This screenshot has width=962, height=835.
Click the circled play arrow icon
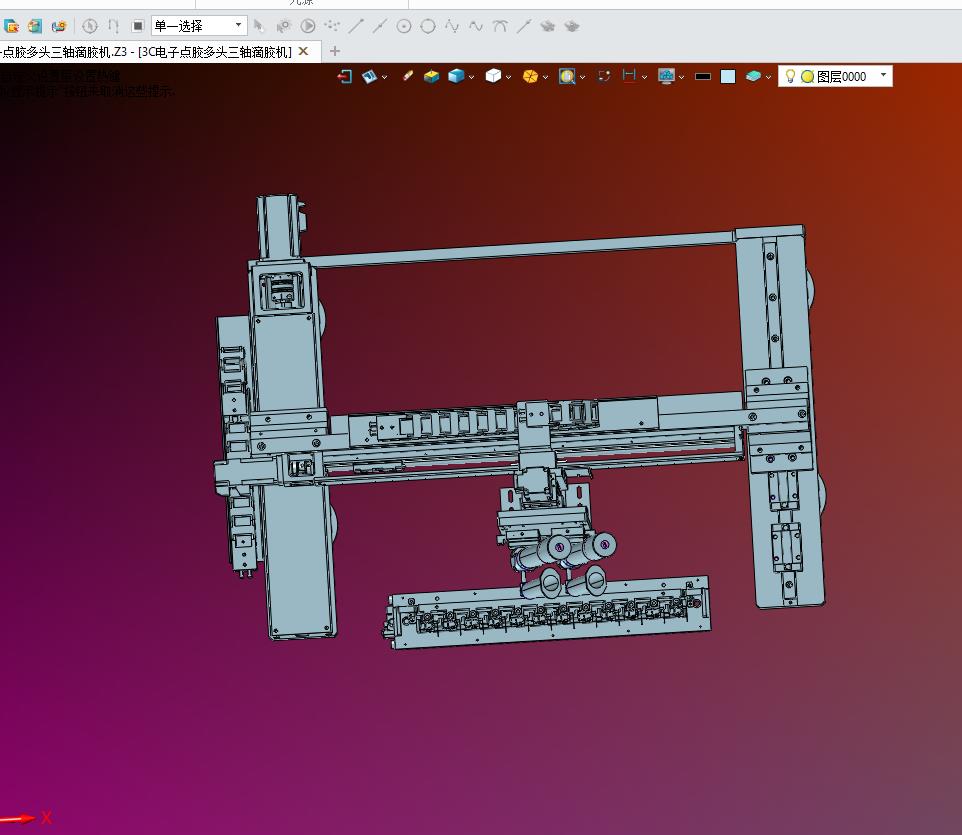308,26
